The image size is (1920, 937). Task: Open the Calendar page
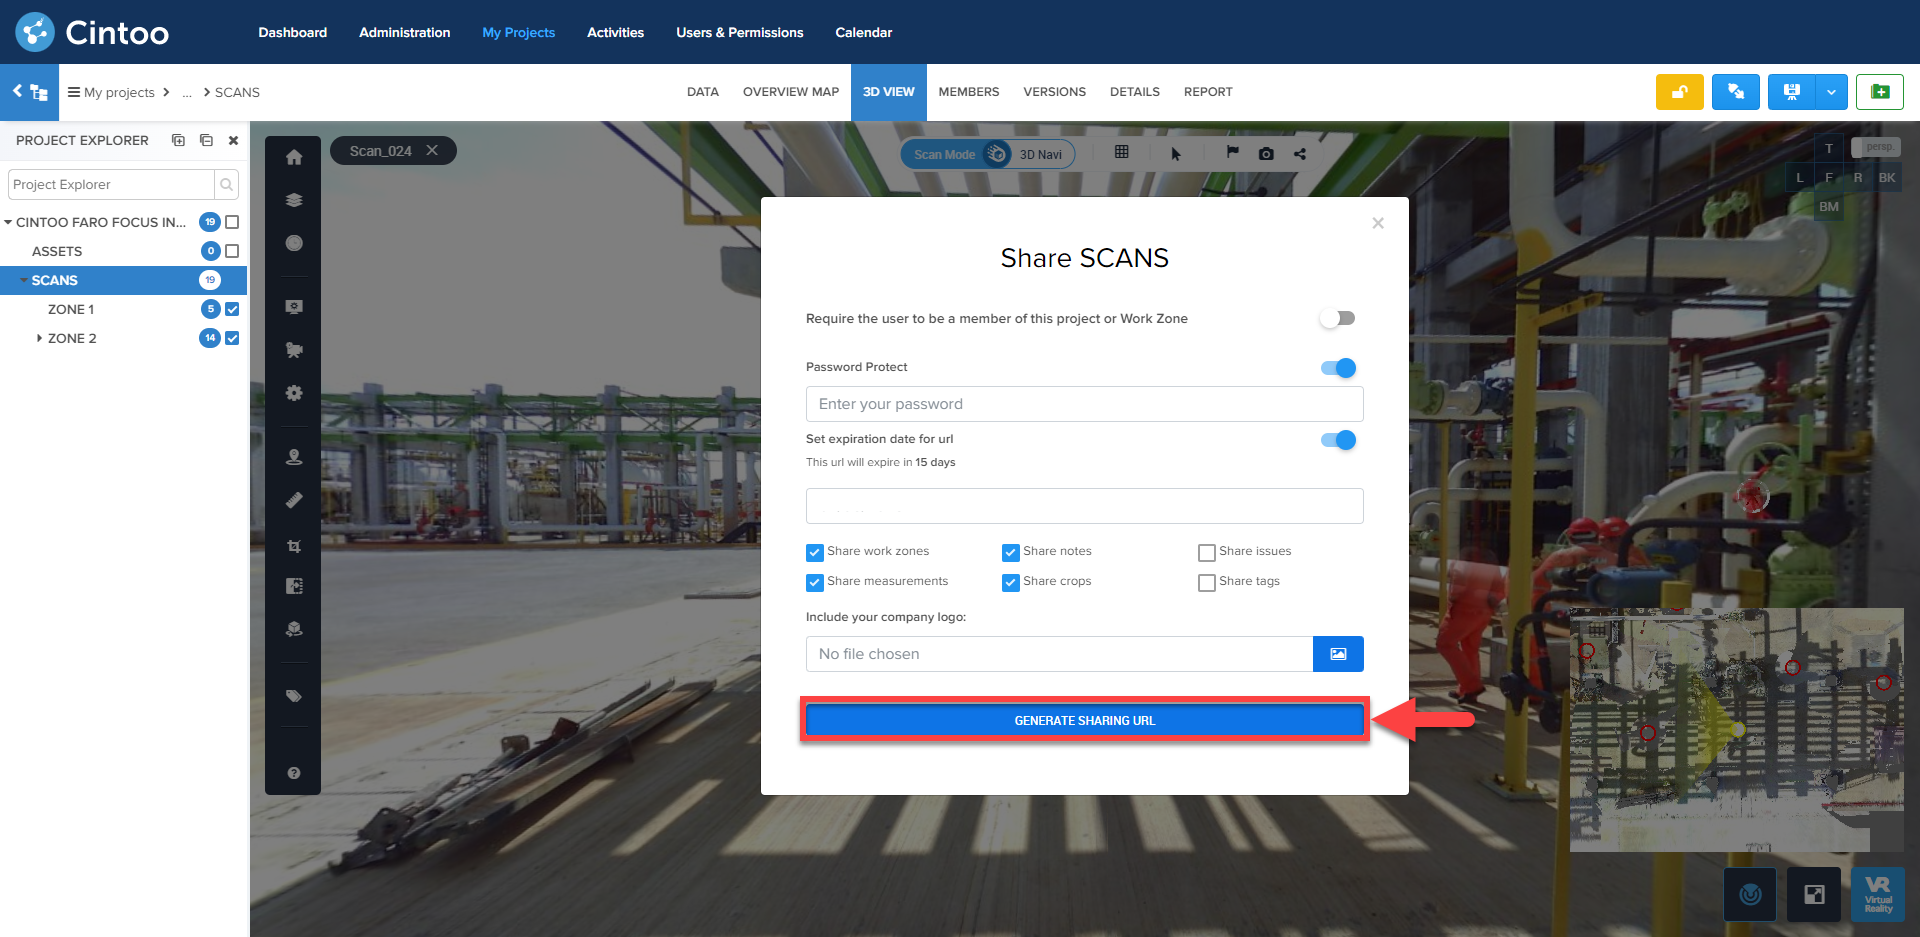(864, 32)
